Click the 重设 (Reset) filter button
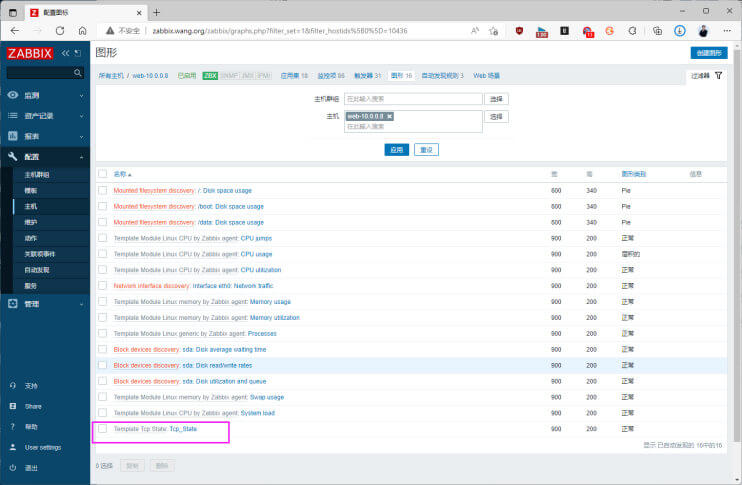The height and width of the screenshot is (485, 742). (x=426, y=150)
